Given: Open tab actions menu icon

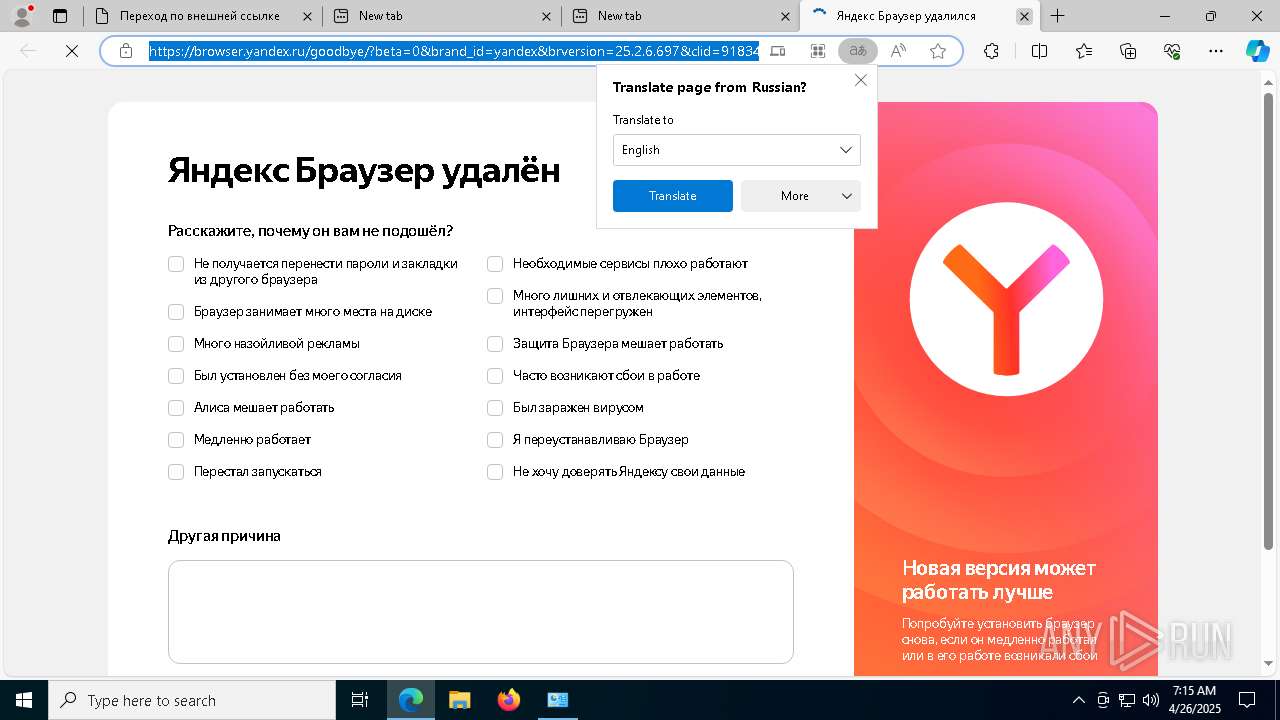Looking at the screenshot, I should pos(60,16).
